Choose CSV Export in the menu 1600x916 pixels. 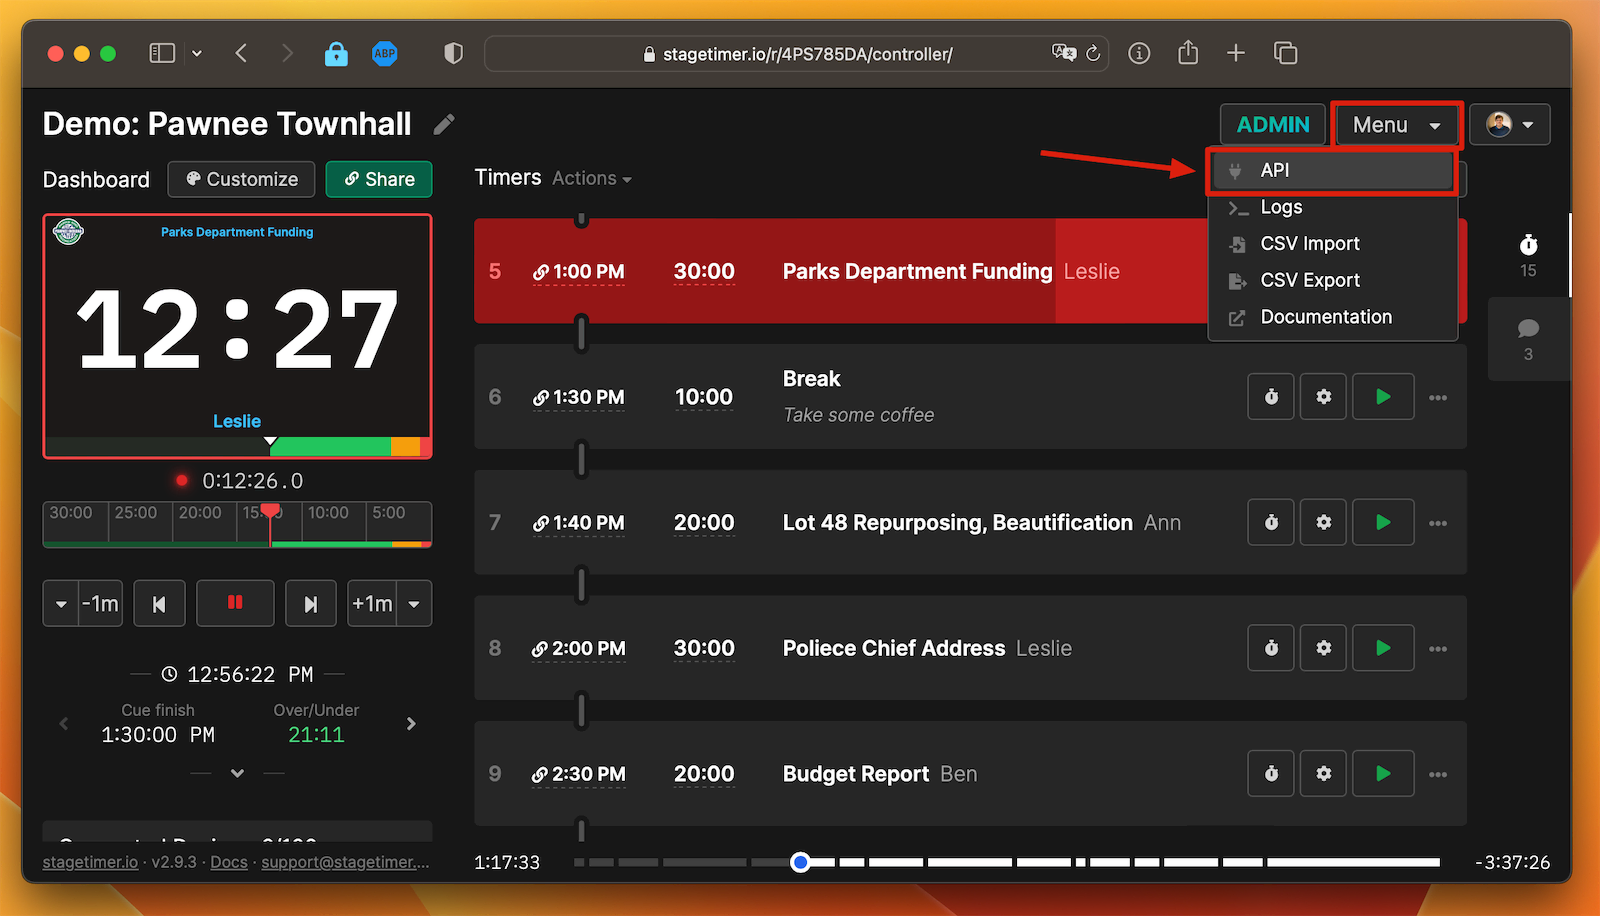(x=1309, y=280)
